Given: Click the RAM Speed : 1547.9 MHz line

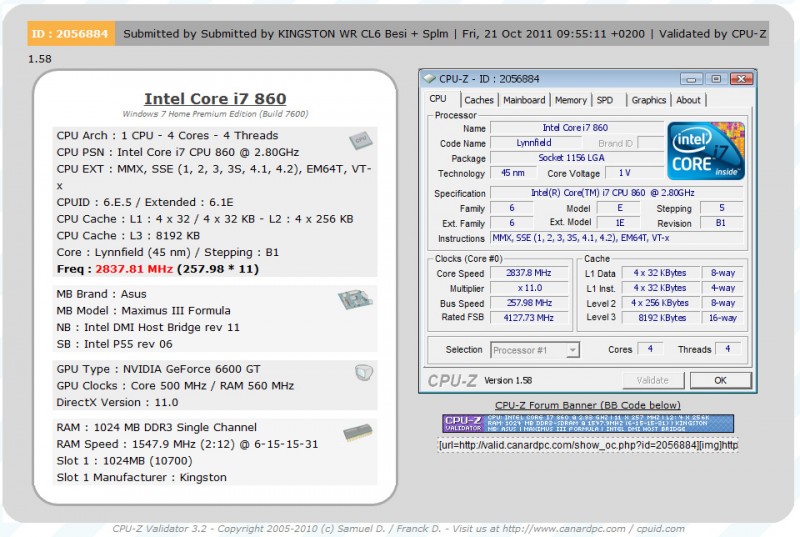Looking at the screenshot, I should [x=187, y=444].
